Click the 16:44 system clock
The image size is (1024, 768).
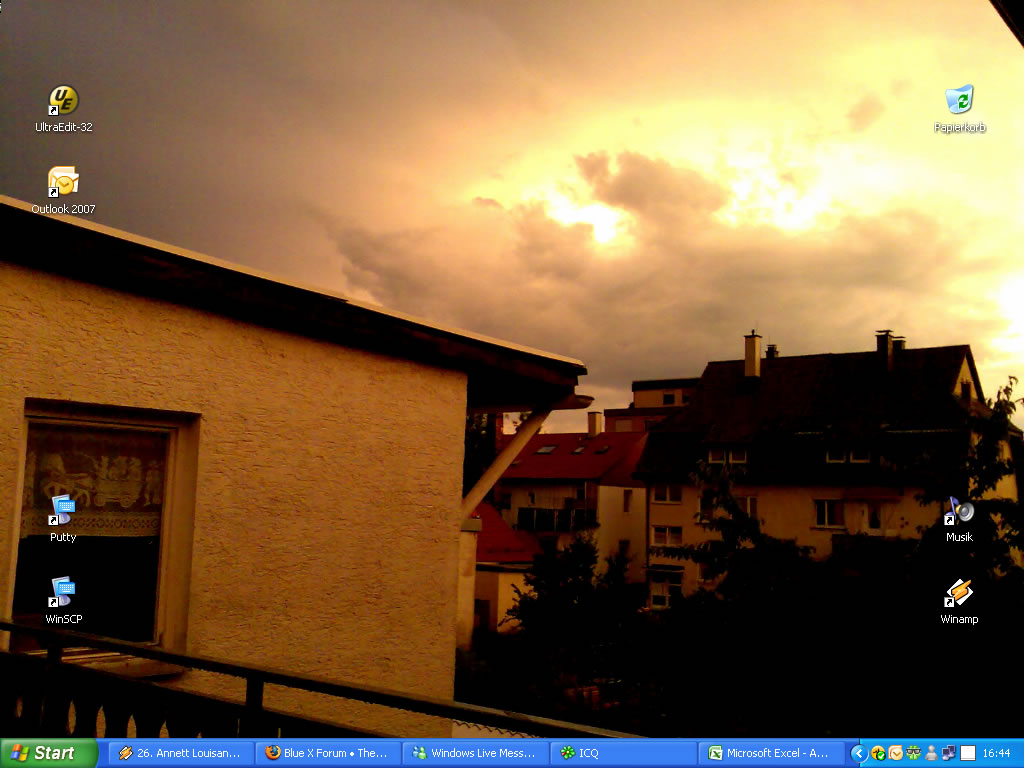click(996, 753)
